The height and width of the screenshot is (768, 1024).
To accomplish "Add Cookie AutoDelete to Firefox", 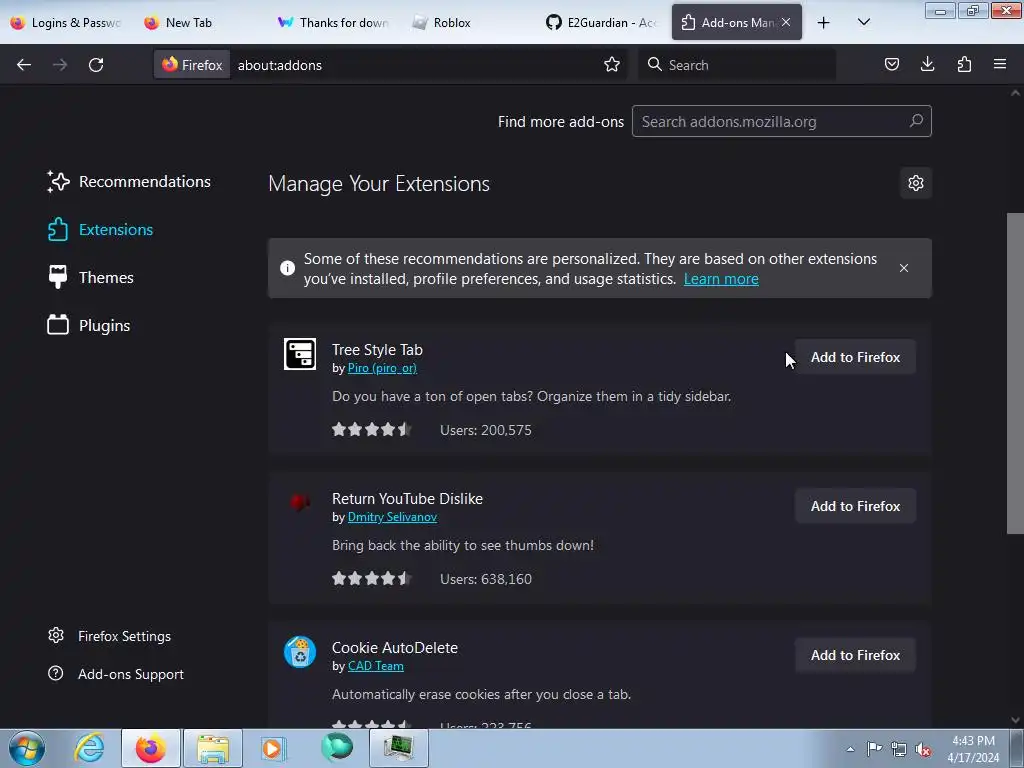I will (855, 655).
